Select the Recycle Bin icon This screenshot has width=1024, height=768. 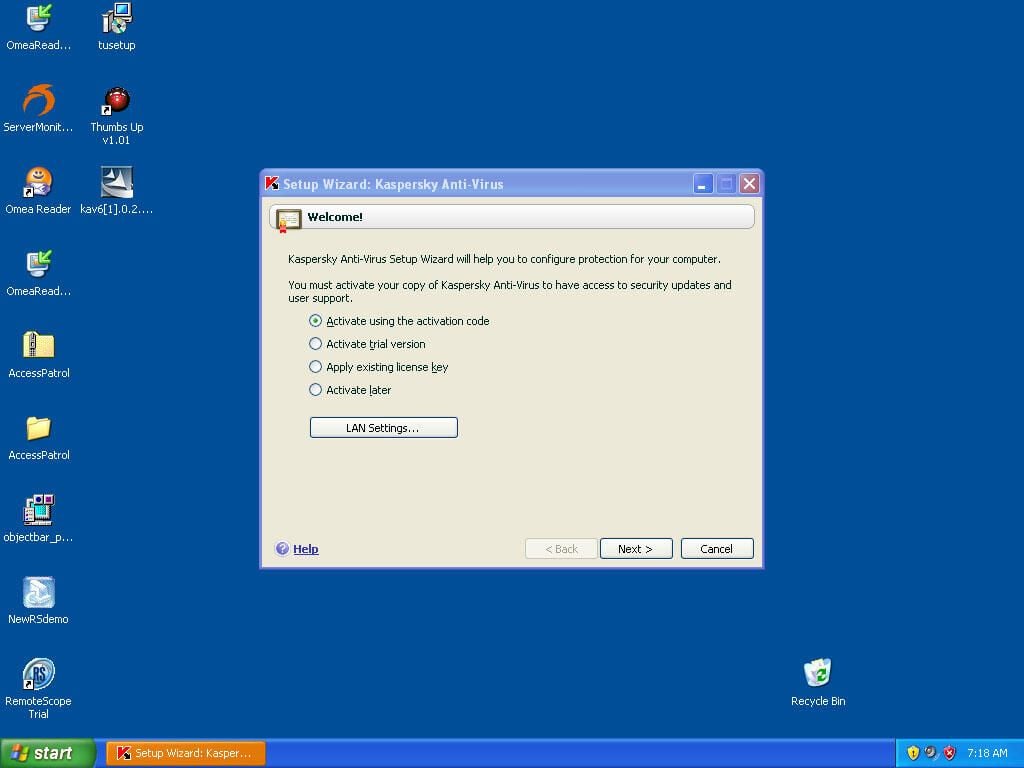click(818, 673)
